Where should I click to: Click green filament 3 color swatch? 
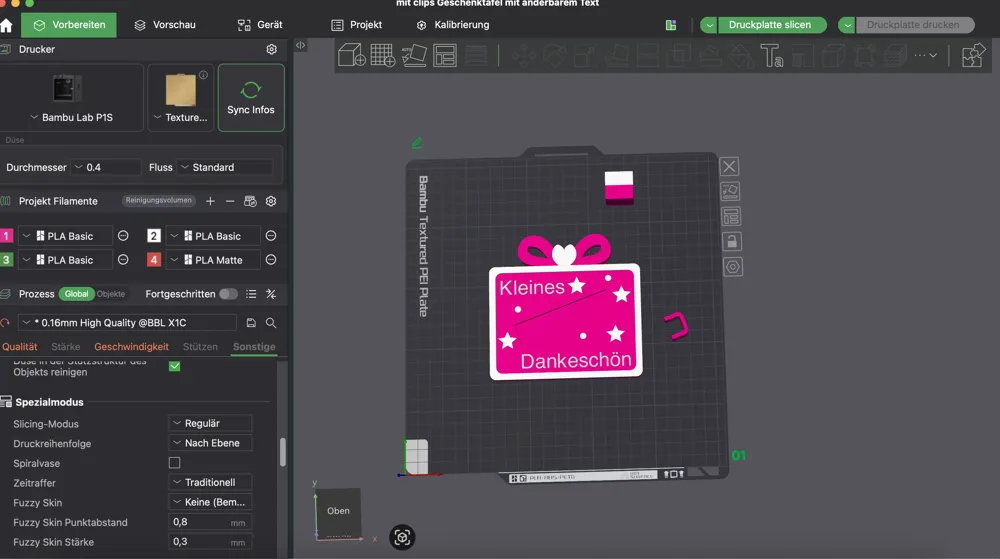[x=6, y=260]
